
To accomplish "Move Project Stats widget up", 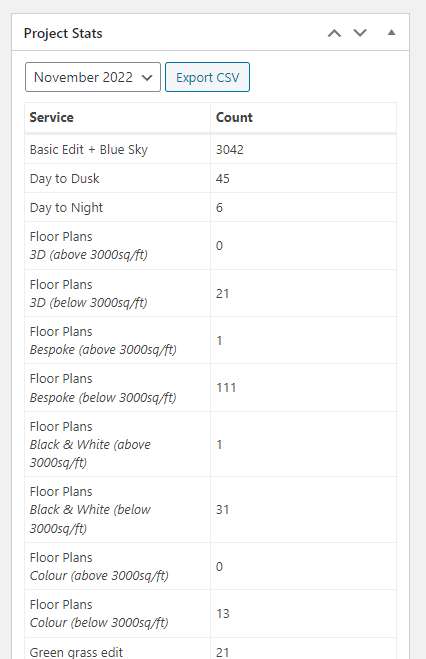I will [334, 33].
